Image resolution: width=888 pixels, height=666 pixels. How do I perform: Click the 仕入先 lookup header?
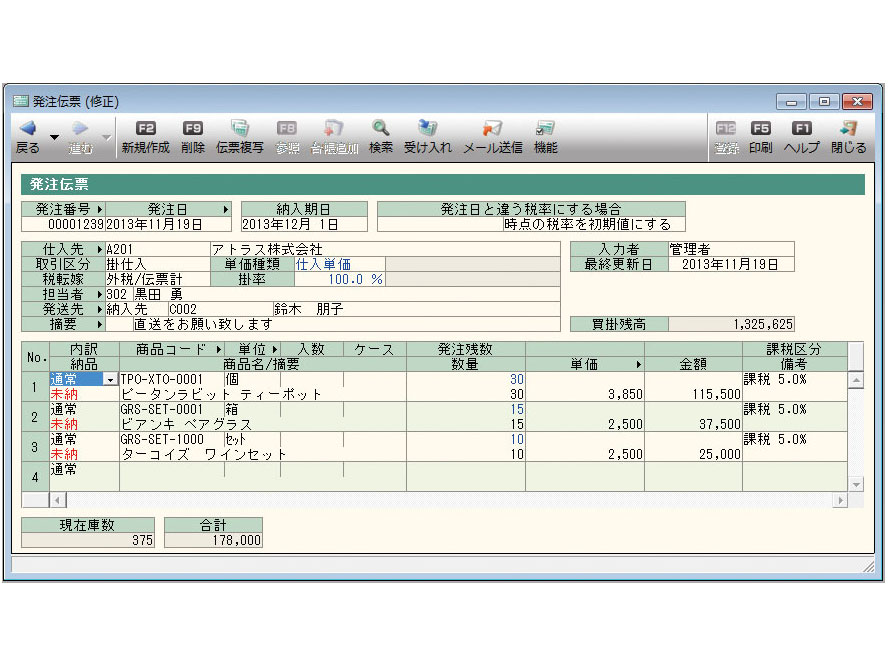(62, 249)
